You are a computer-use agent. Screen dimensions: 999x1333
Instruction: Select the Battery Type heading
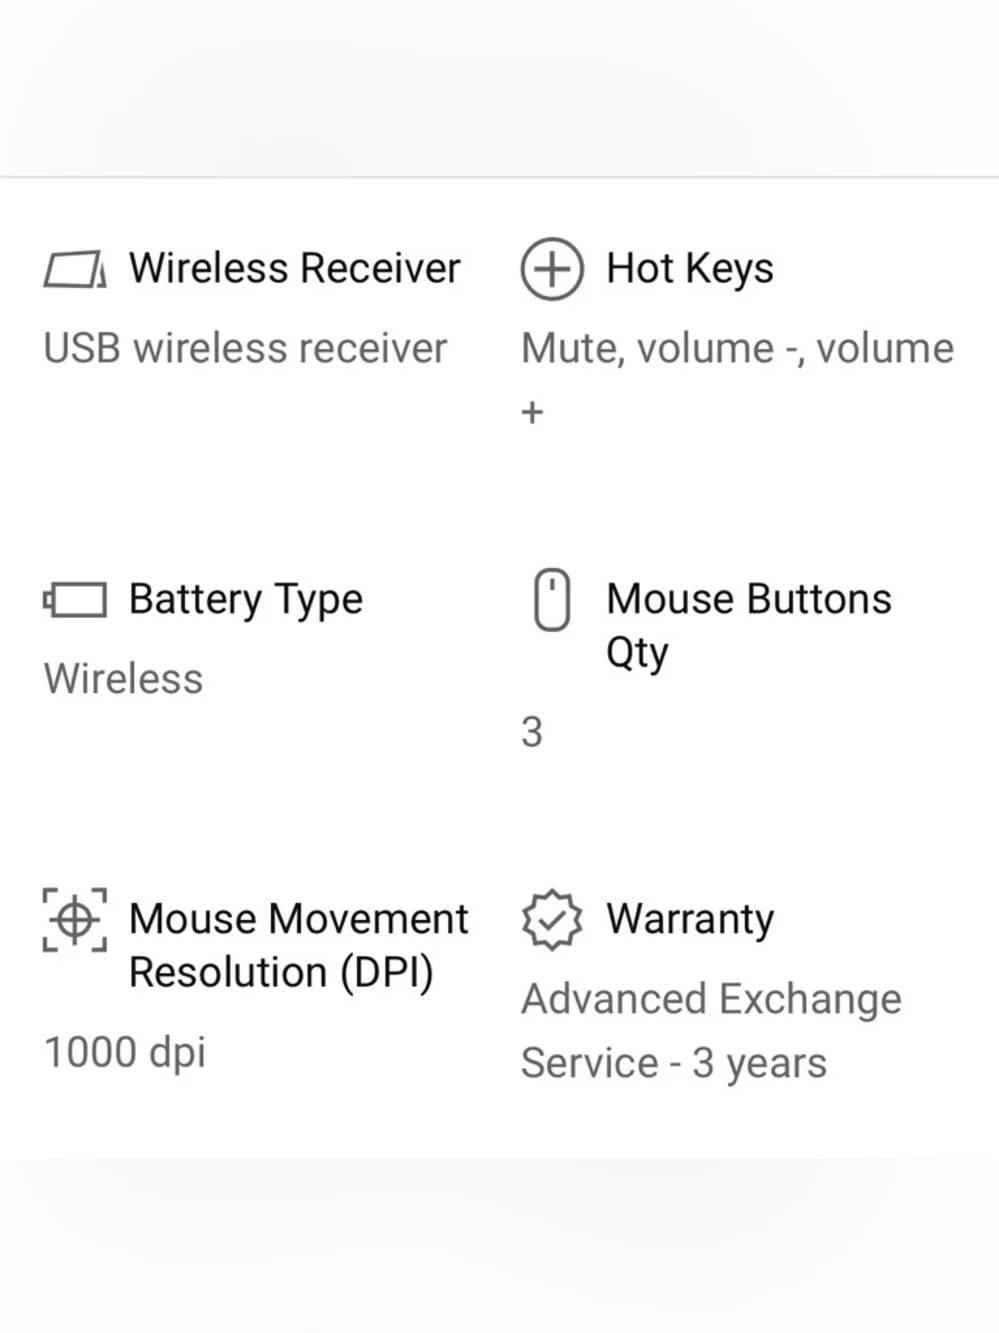[x=246, y=600]
